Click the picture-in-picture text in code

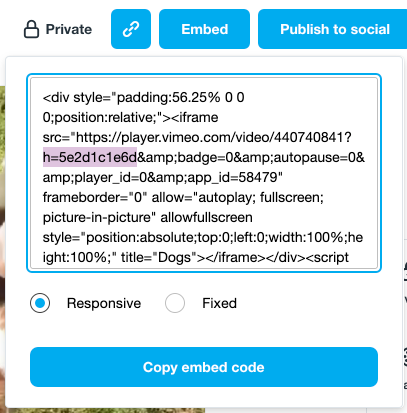click(x=99, y=217)
